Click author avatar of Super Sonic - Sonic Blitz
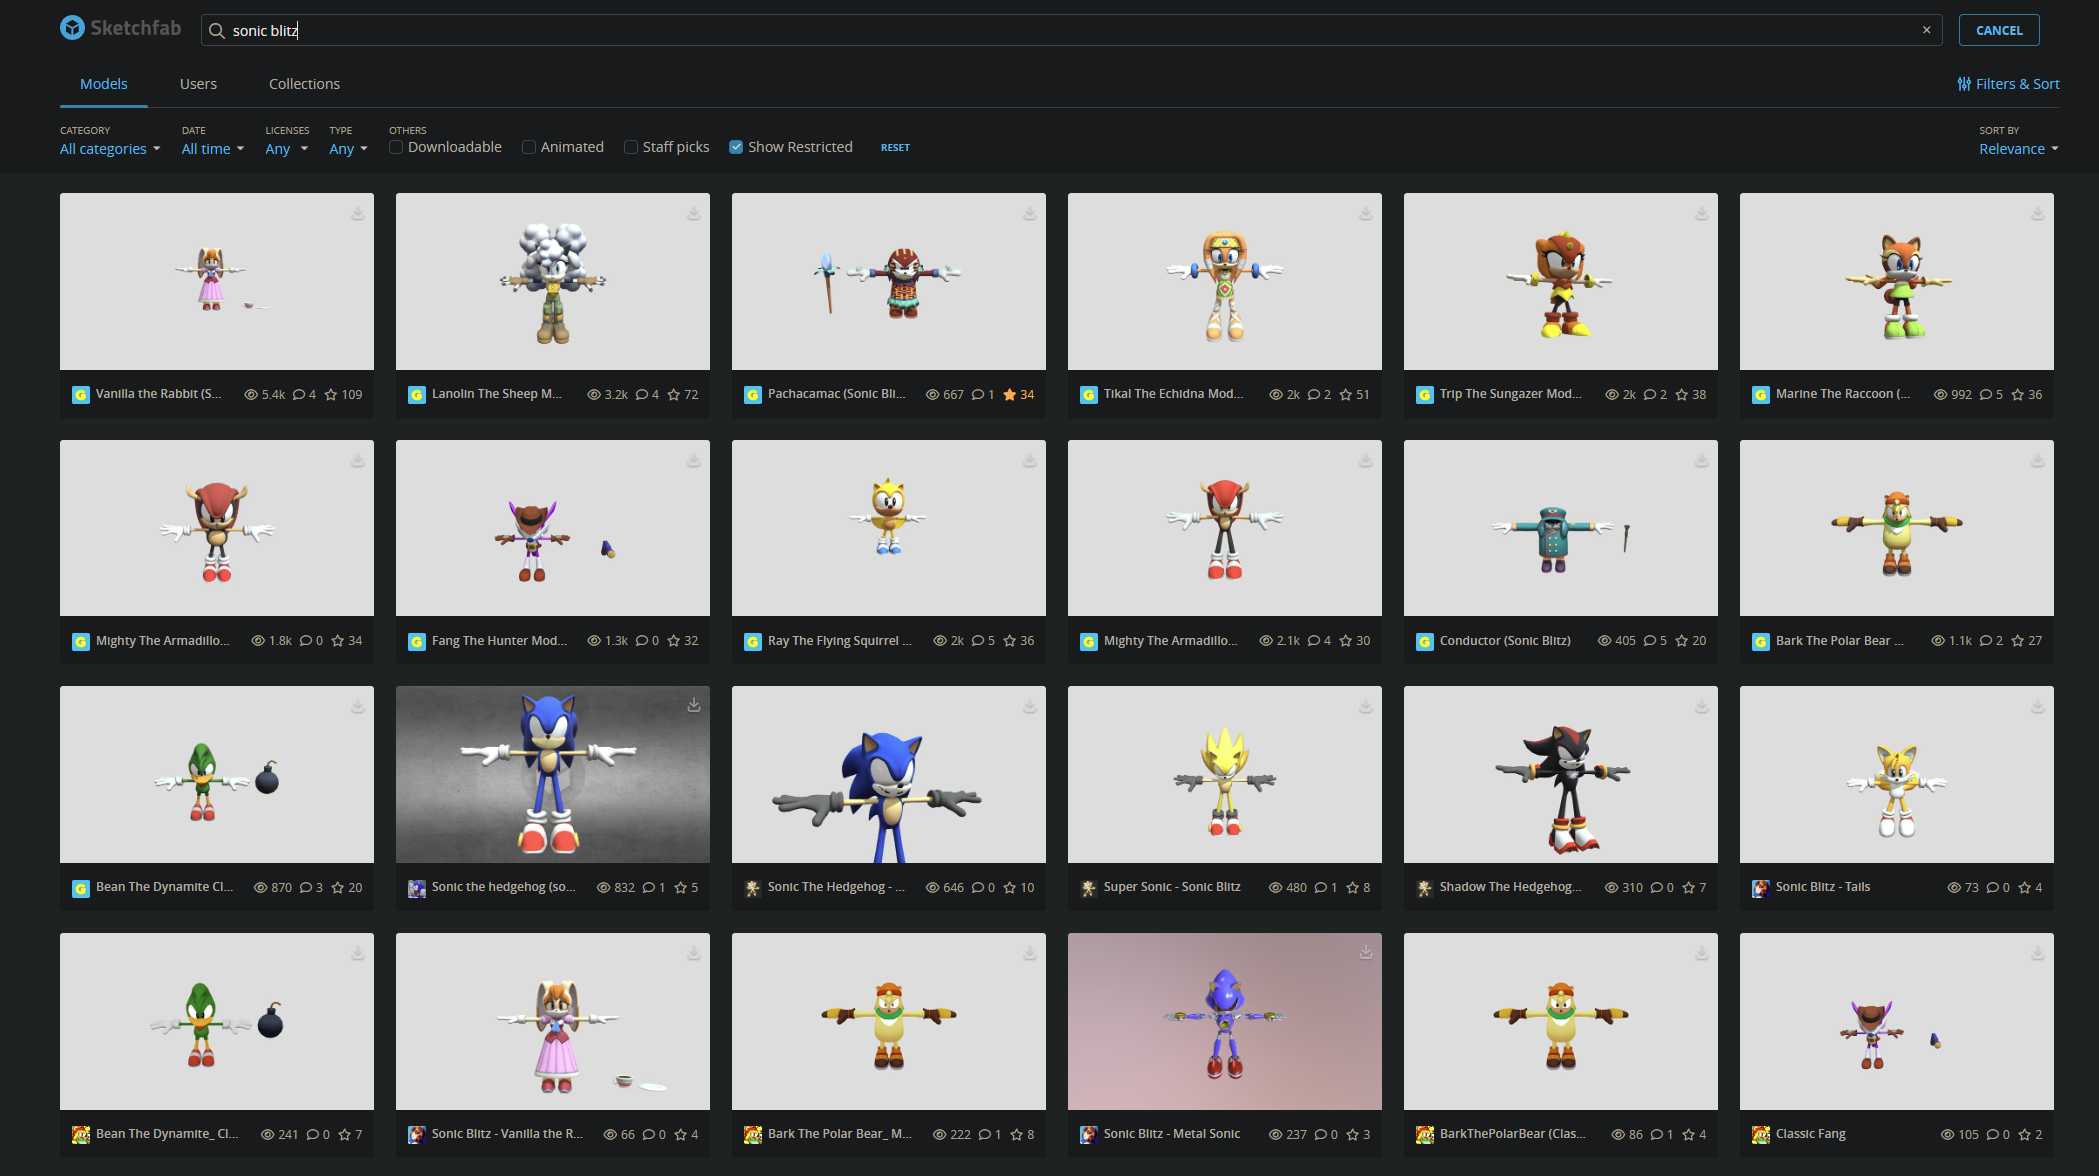The width and height of the screenshot is (2099, 1176). click(x=1089, y=888)
